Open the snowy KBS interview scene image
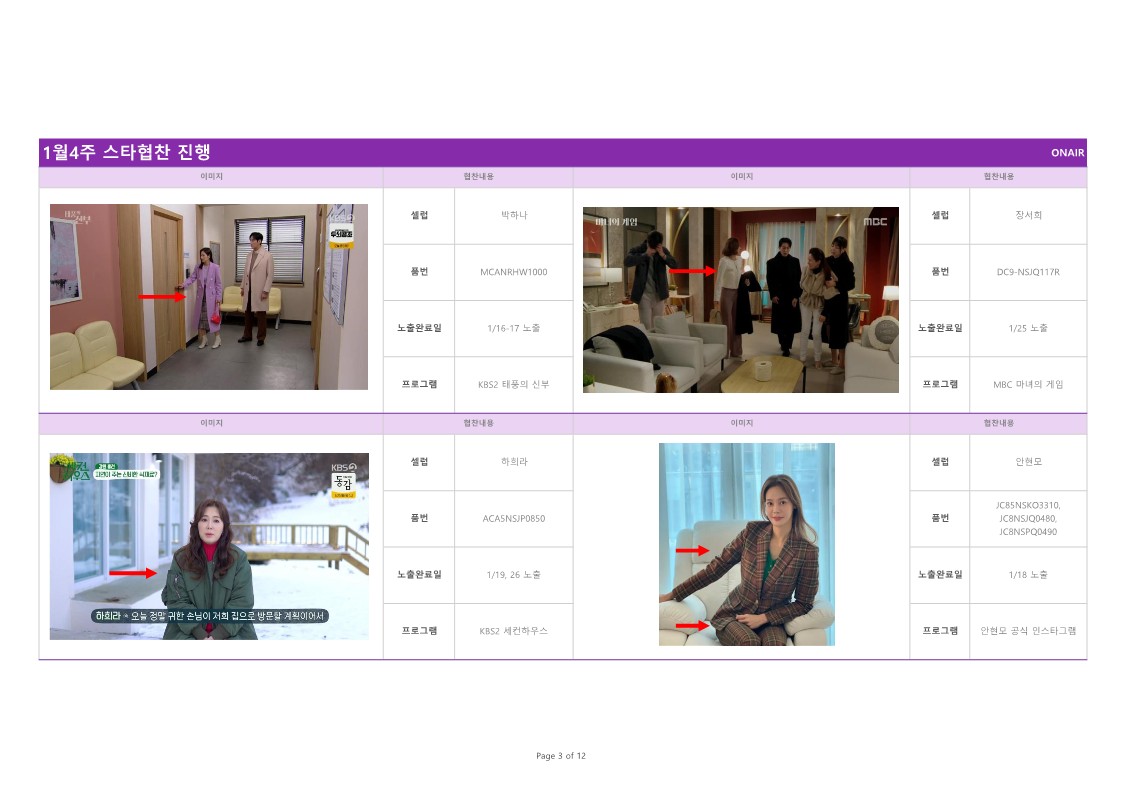The width and height of the screenshot is (1123, 794). tap(209, 546)
